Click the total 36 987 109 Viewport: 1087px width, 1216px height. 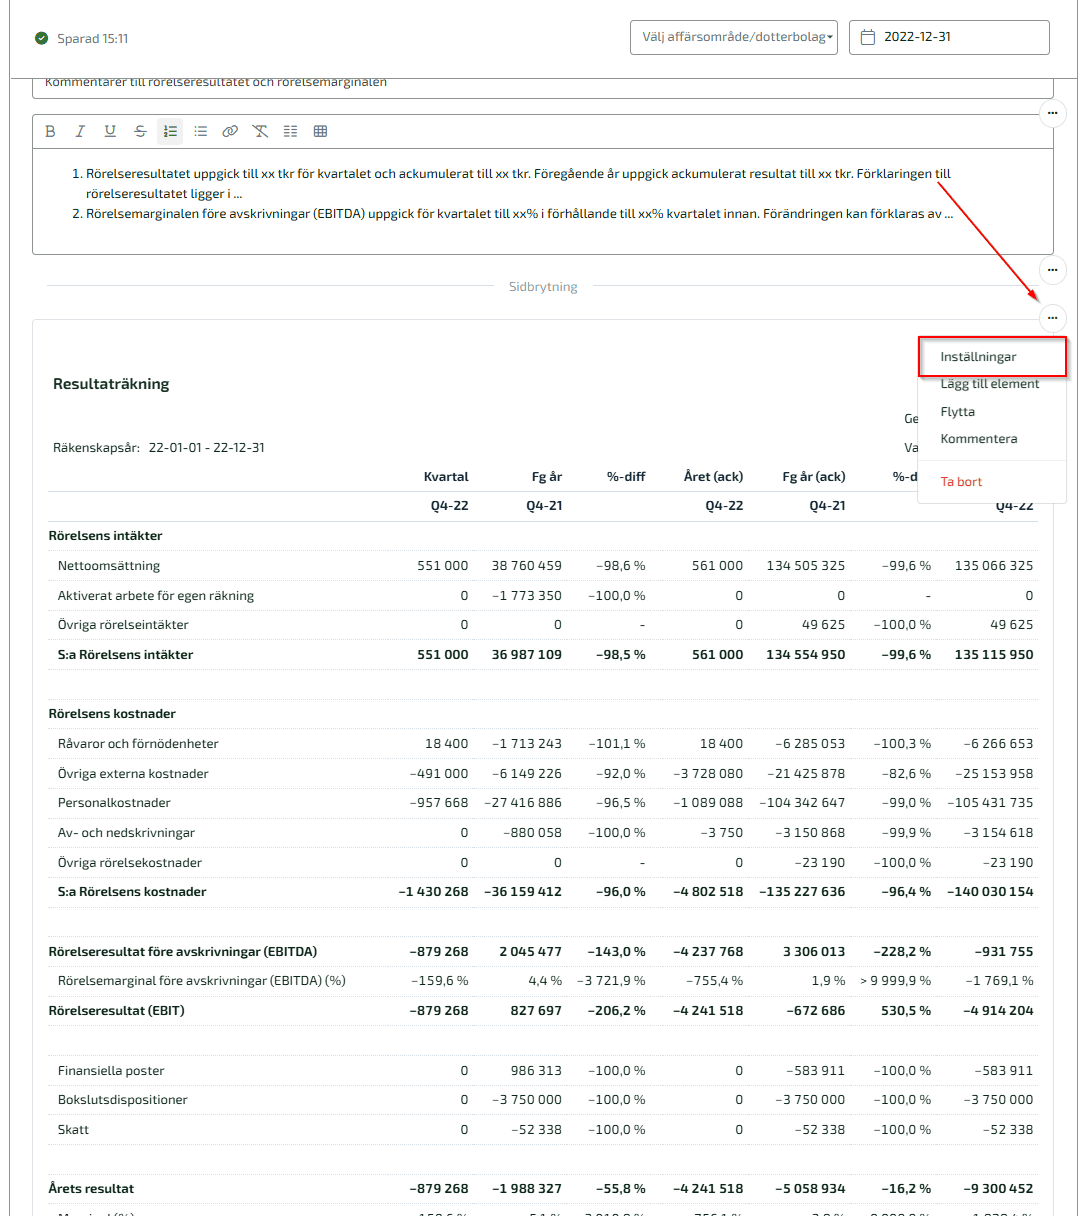pos(527,655)
